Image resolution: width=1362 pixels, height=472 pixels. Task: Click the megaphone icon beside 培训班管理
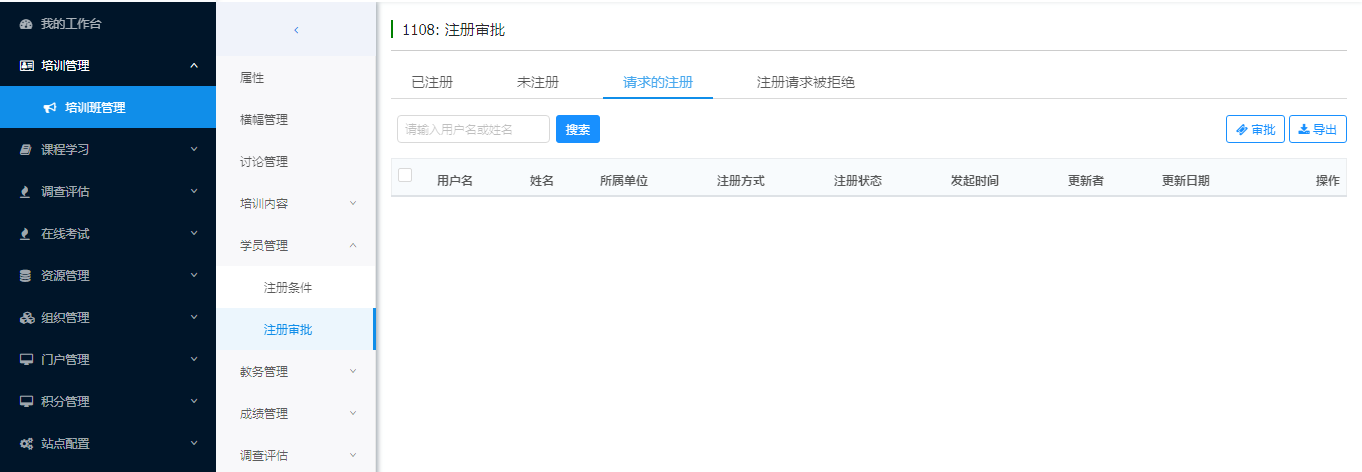[x=50, y=108]
